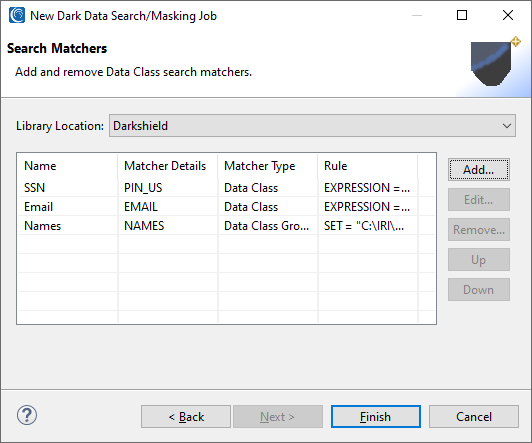This screenshot has height=443, width=532.
Task: Cancel the masking job wizard
Action: pyautogui.click(x=474, y=417)
